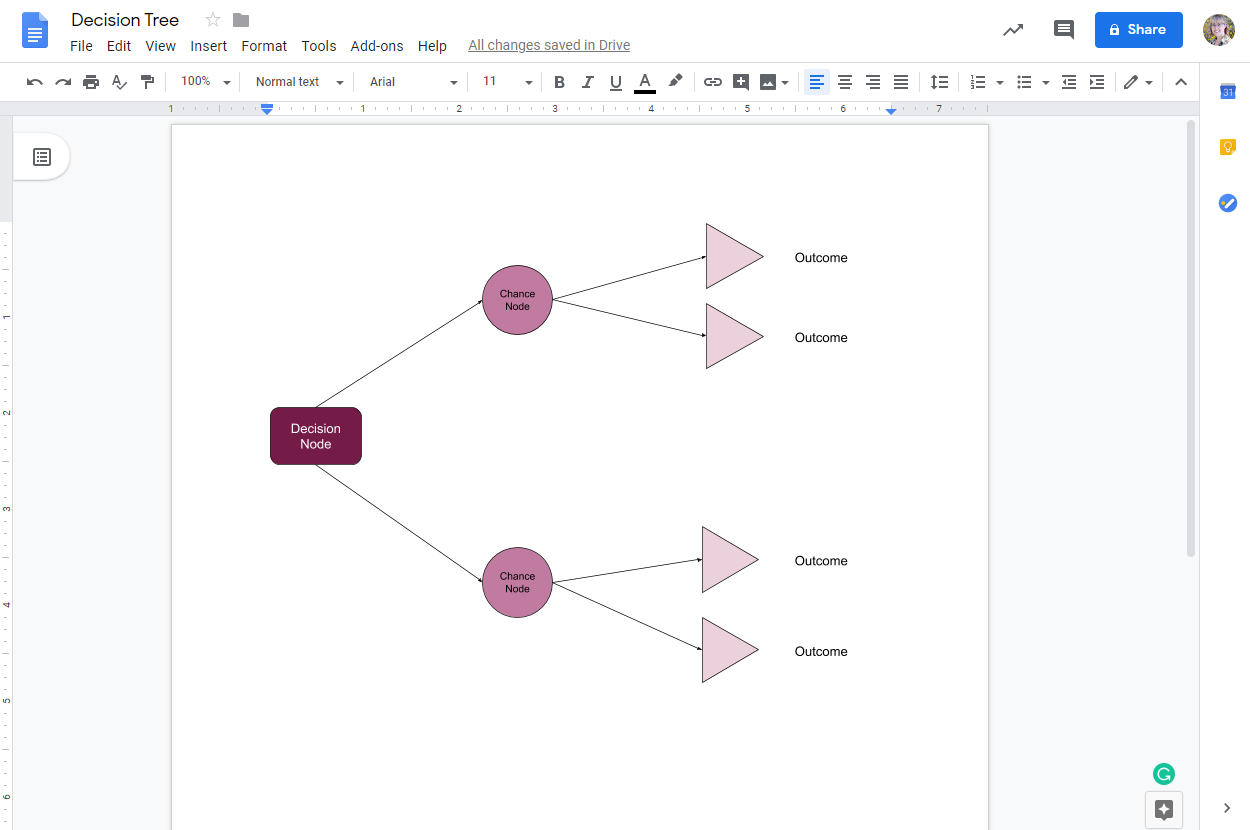This screenshot has width=1250, height=830.
Task: Open the Add-ons menu
Action: [x=377, y=46]
